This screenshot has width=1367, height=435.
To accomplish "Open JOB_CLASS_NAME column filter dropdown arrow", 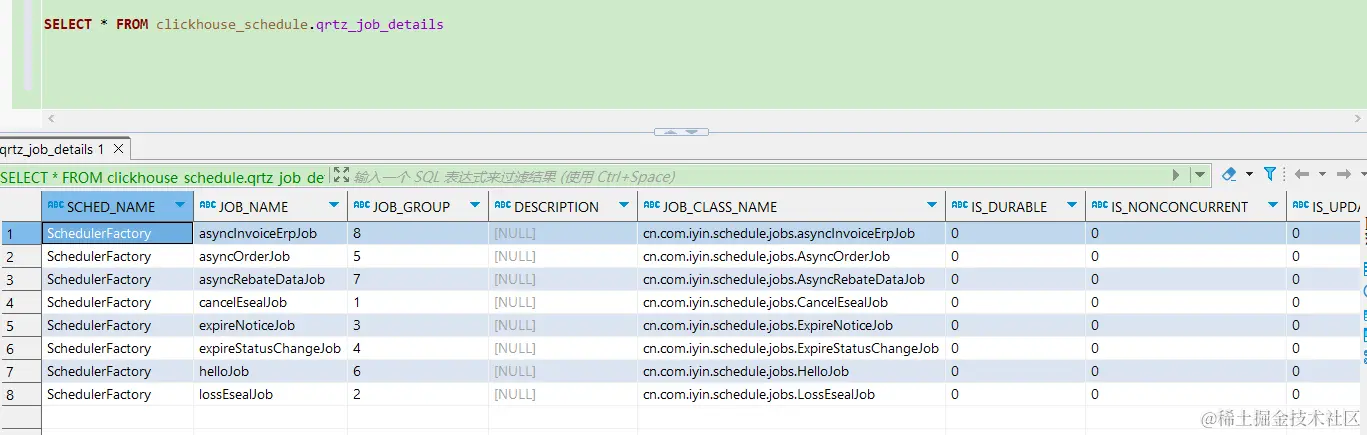I will [932, 205].
